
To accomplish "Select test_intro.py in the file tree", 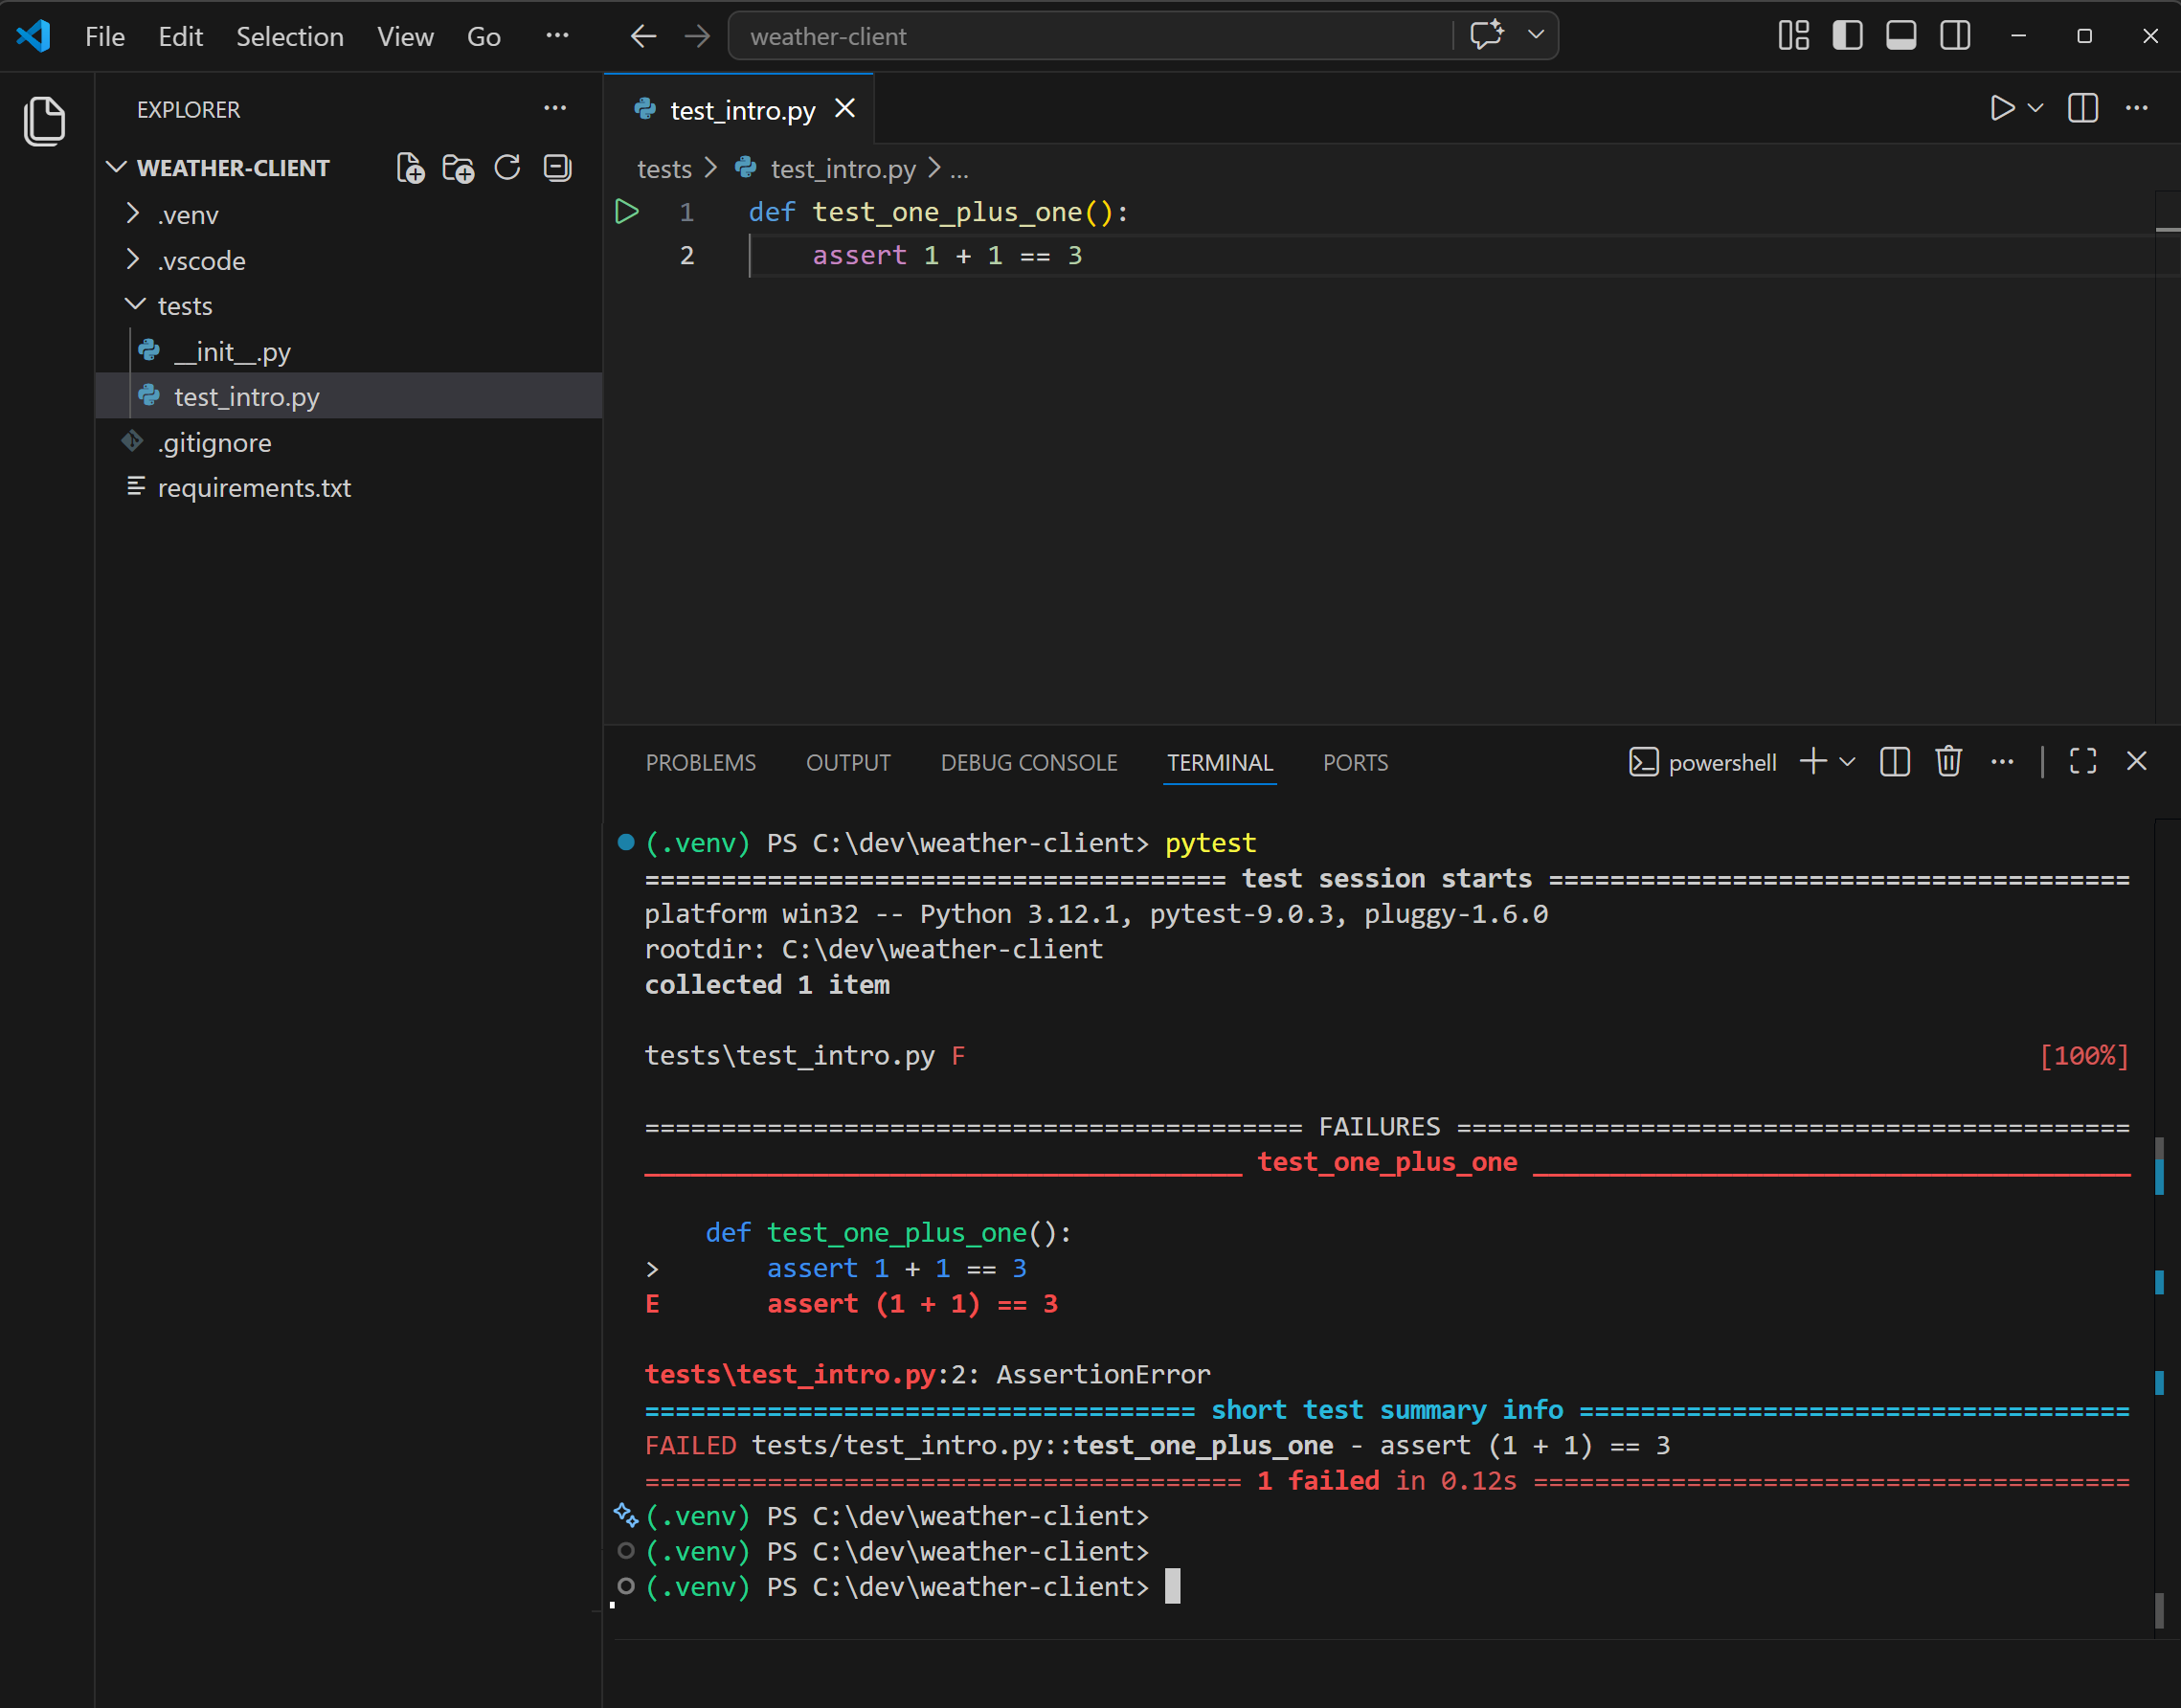I will (348, 397).
